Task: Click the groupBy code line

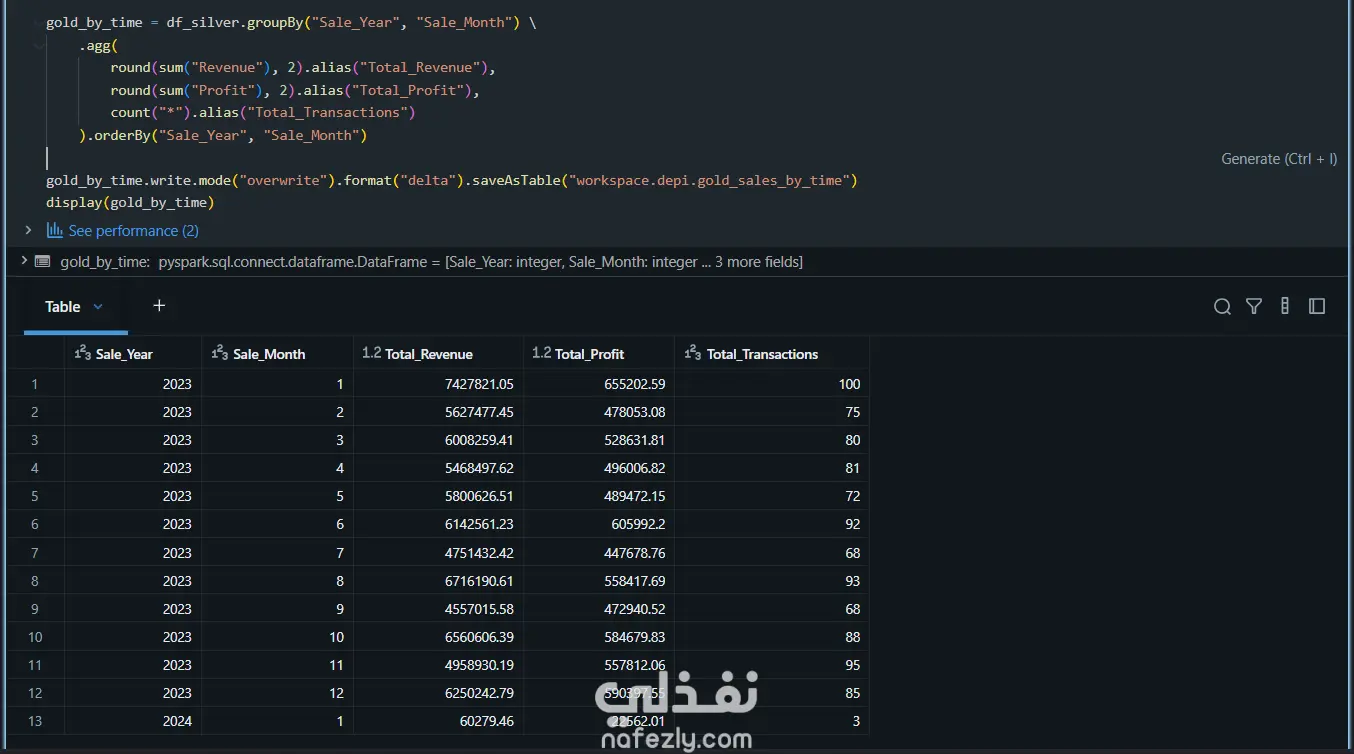Action: point(291,23)
